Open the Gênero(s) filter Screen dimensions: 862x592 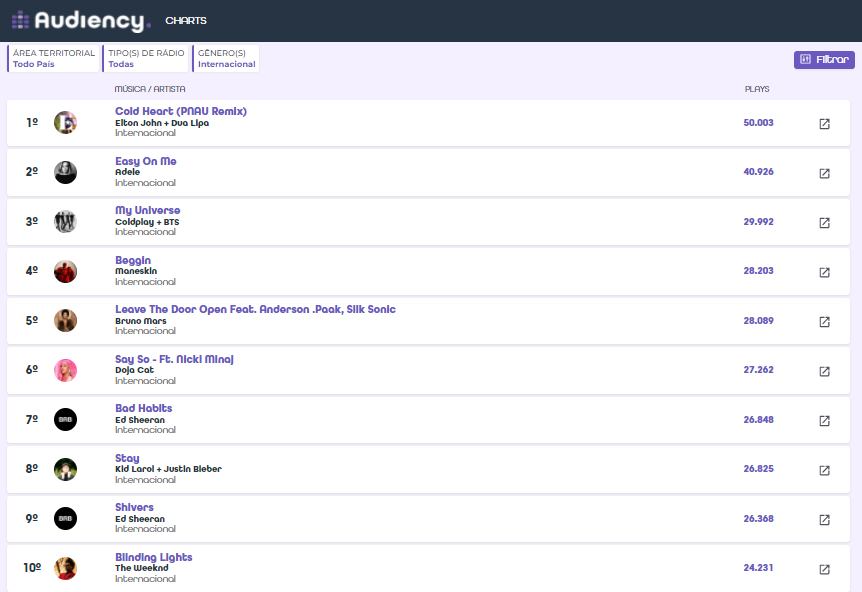(x=226, y=58)
